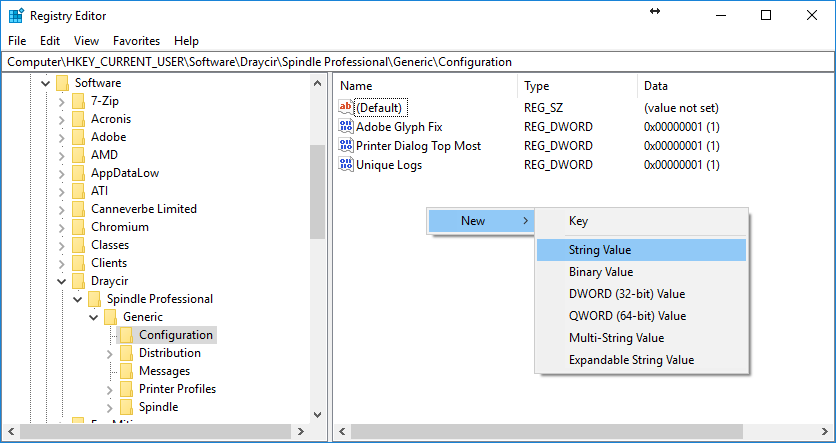The width and height of the screenshot is (836, 443).
Task: Select the Software folder icon
Action: (x=62, y=83)
